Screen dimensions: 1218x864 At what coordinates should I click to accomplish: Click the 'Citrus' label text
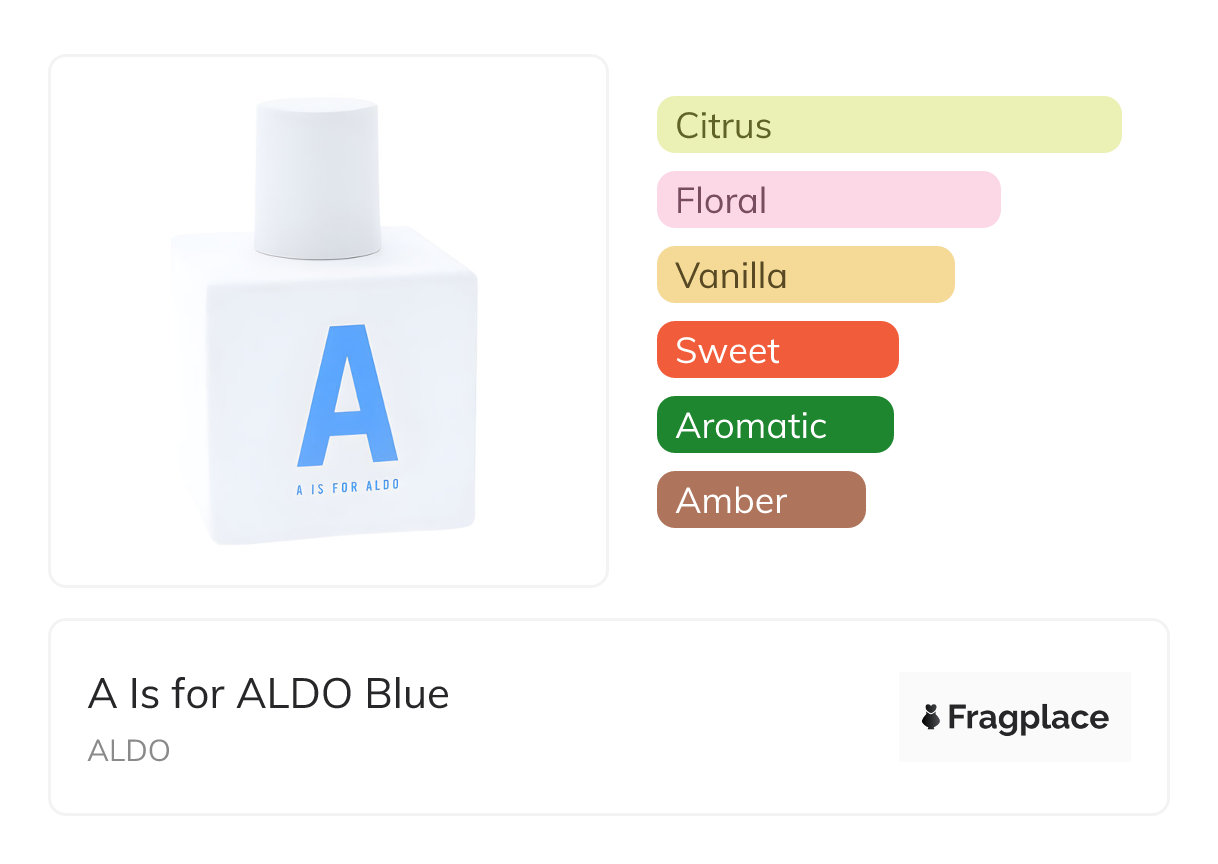723,126
